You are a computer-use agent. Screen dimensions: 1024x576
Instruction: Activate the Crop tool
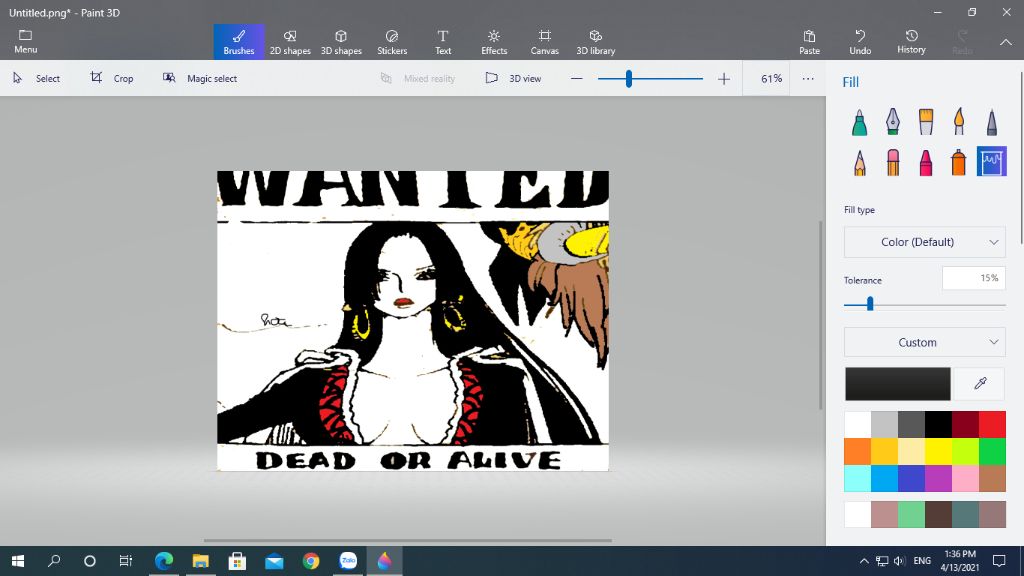(112, 78)
